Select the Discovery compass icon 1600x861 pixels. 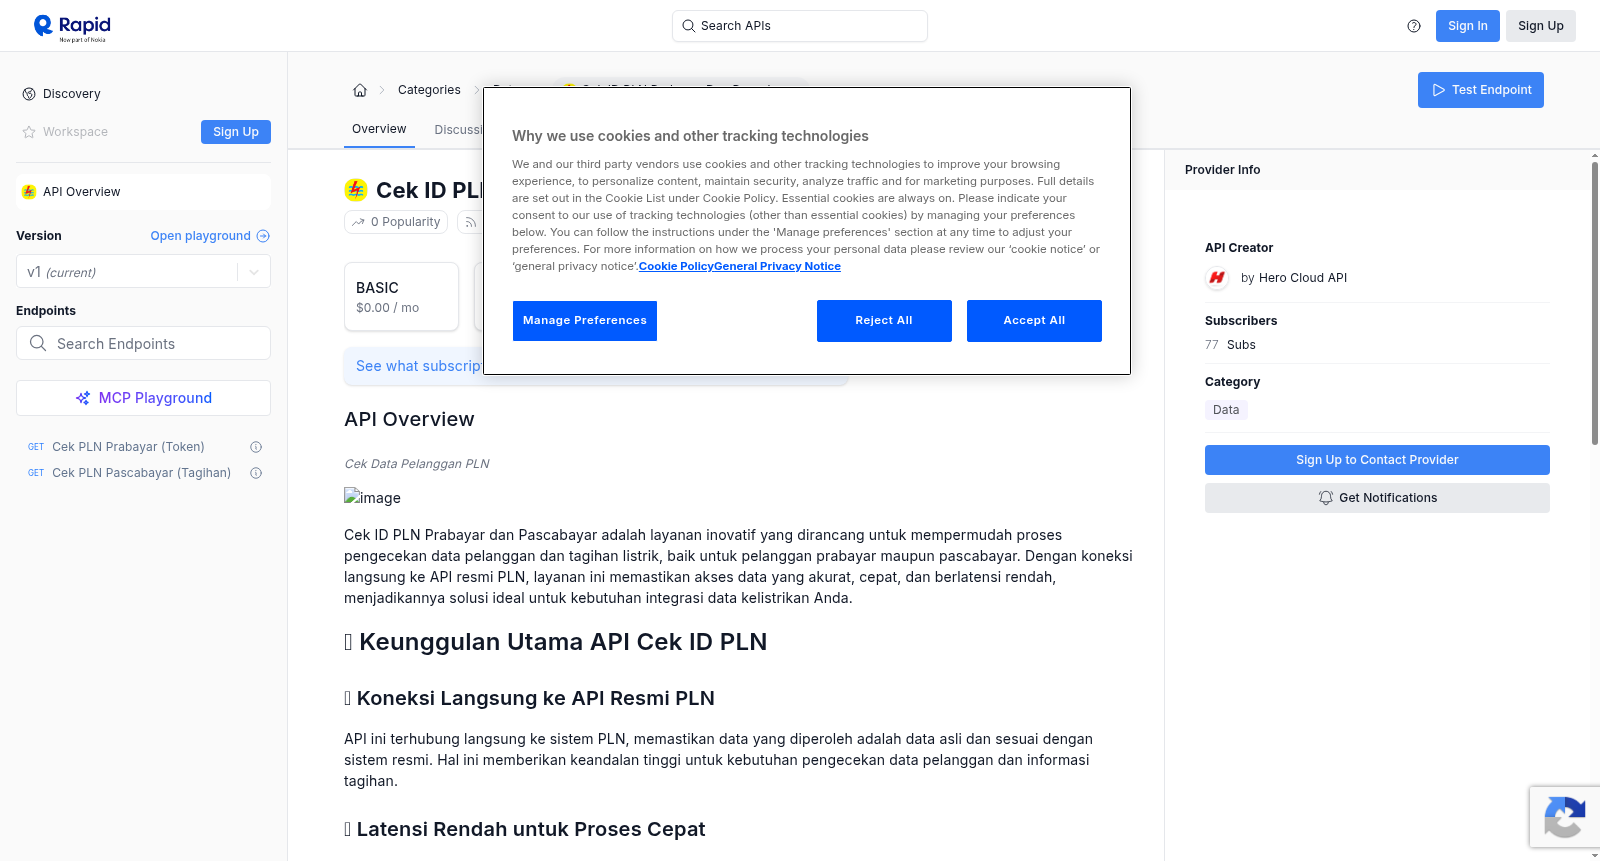point(29,94)
